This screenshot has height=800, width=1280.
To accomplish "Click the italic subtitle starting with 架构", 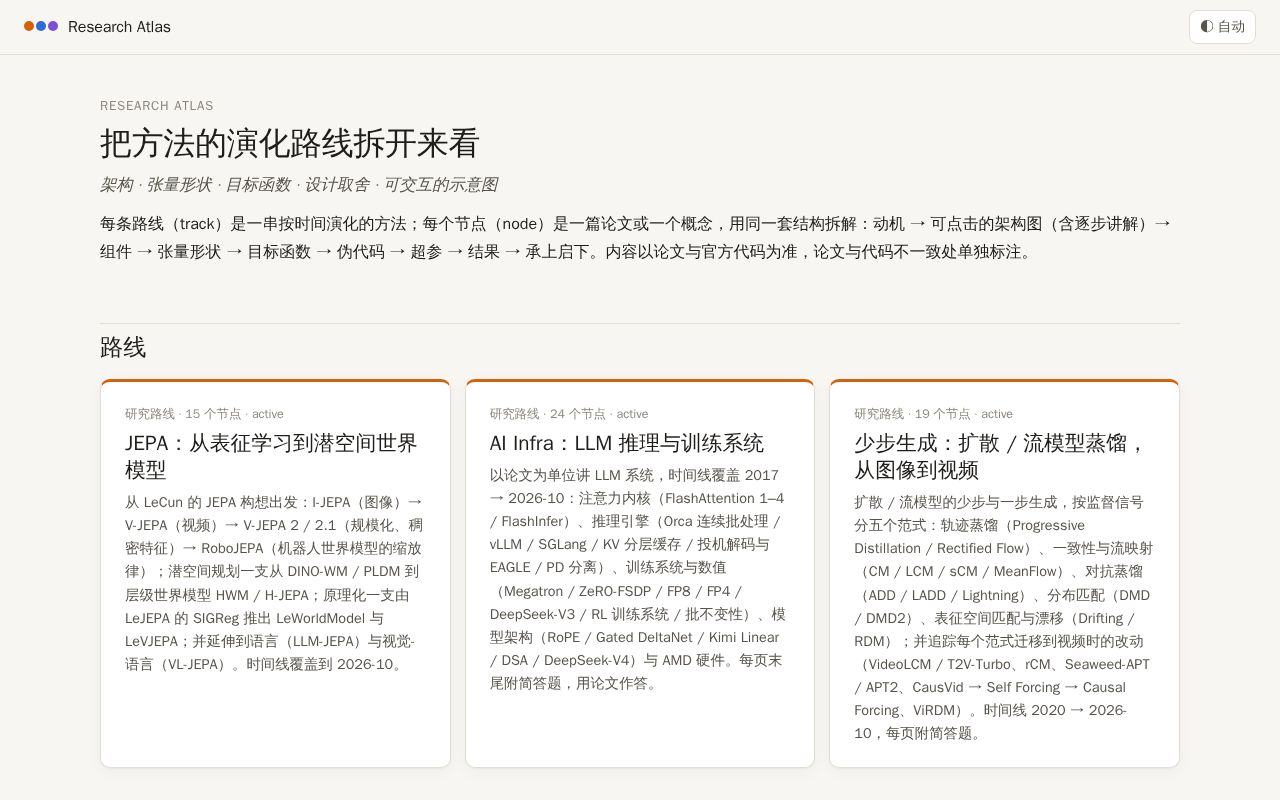I will (x=299, y=185).
